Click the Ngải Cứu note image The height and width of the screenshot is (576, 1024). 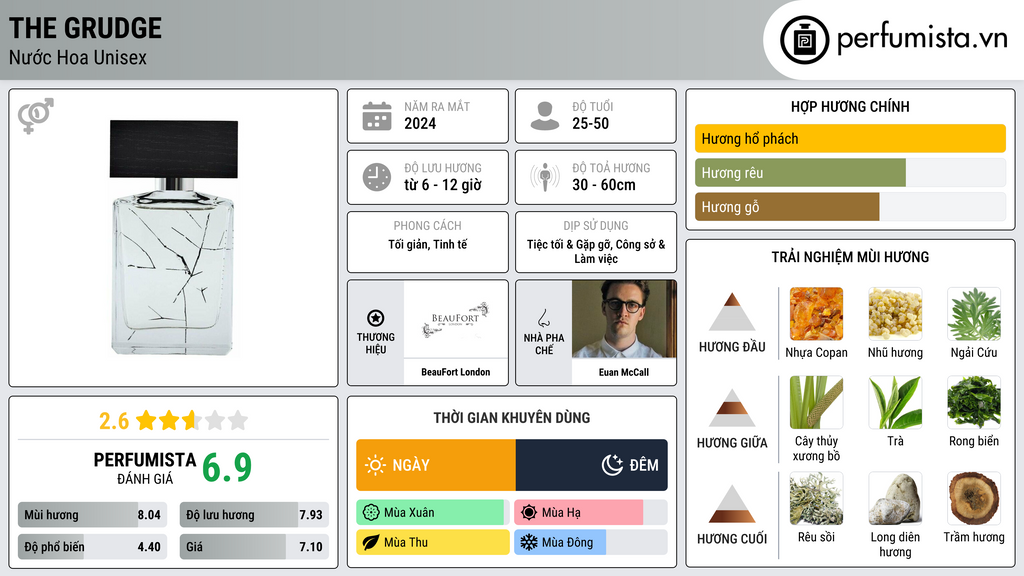974,314
